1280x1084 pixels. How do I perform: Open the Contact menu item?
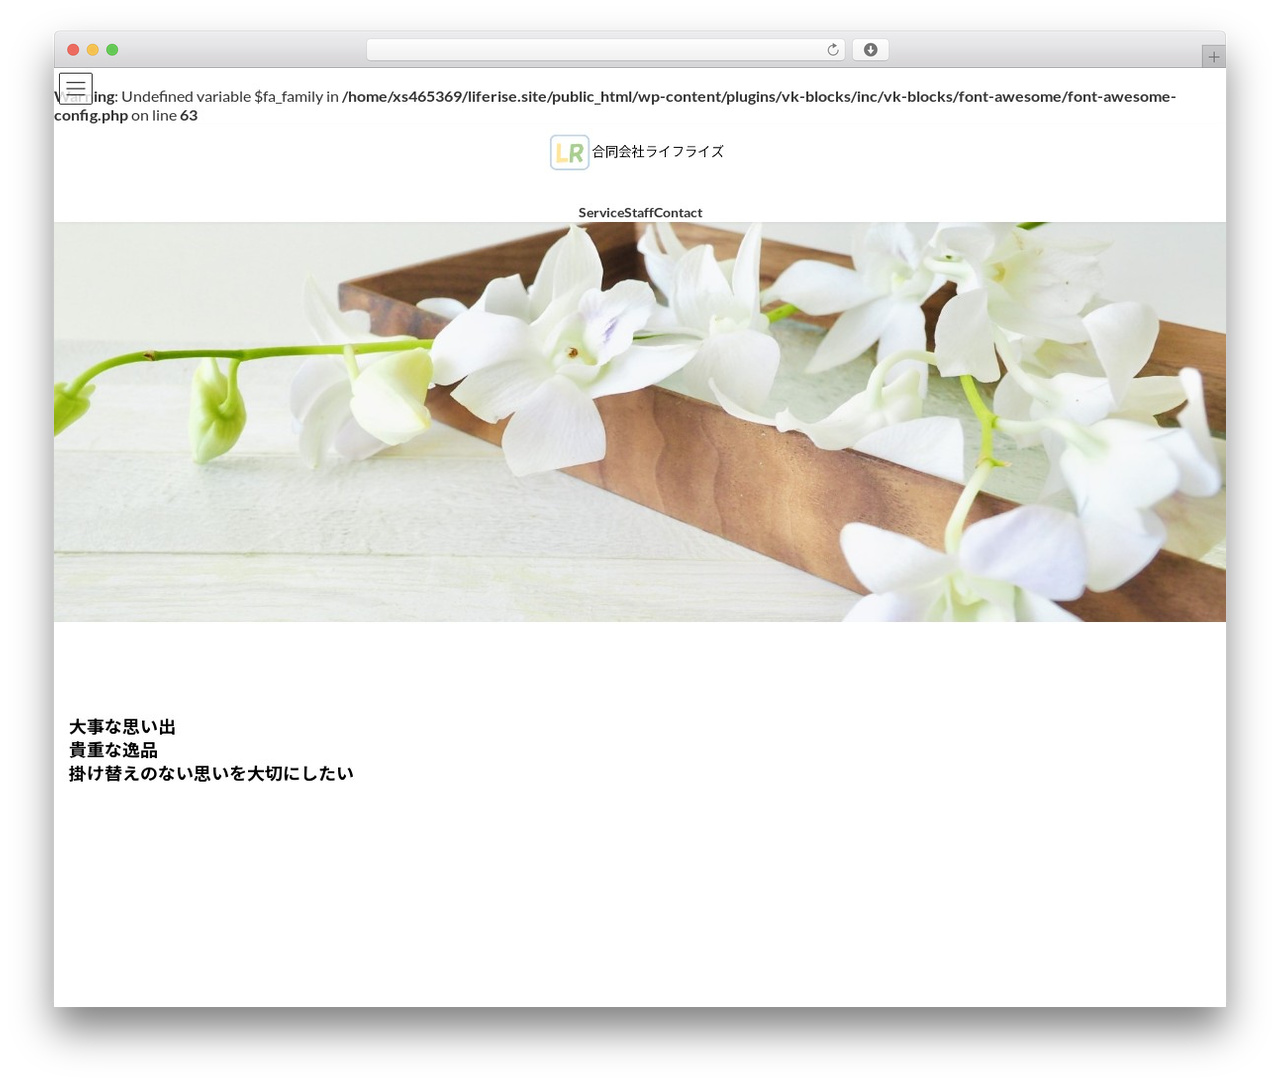click(x=678, y=213)
